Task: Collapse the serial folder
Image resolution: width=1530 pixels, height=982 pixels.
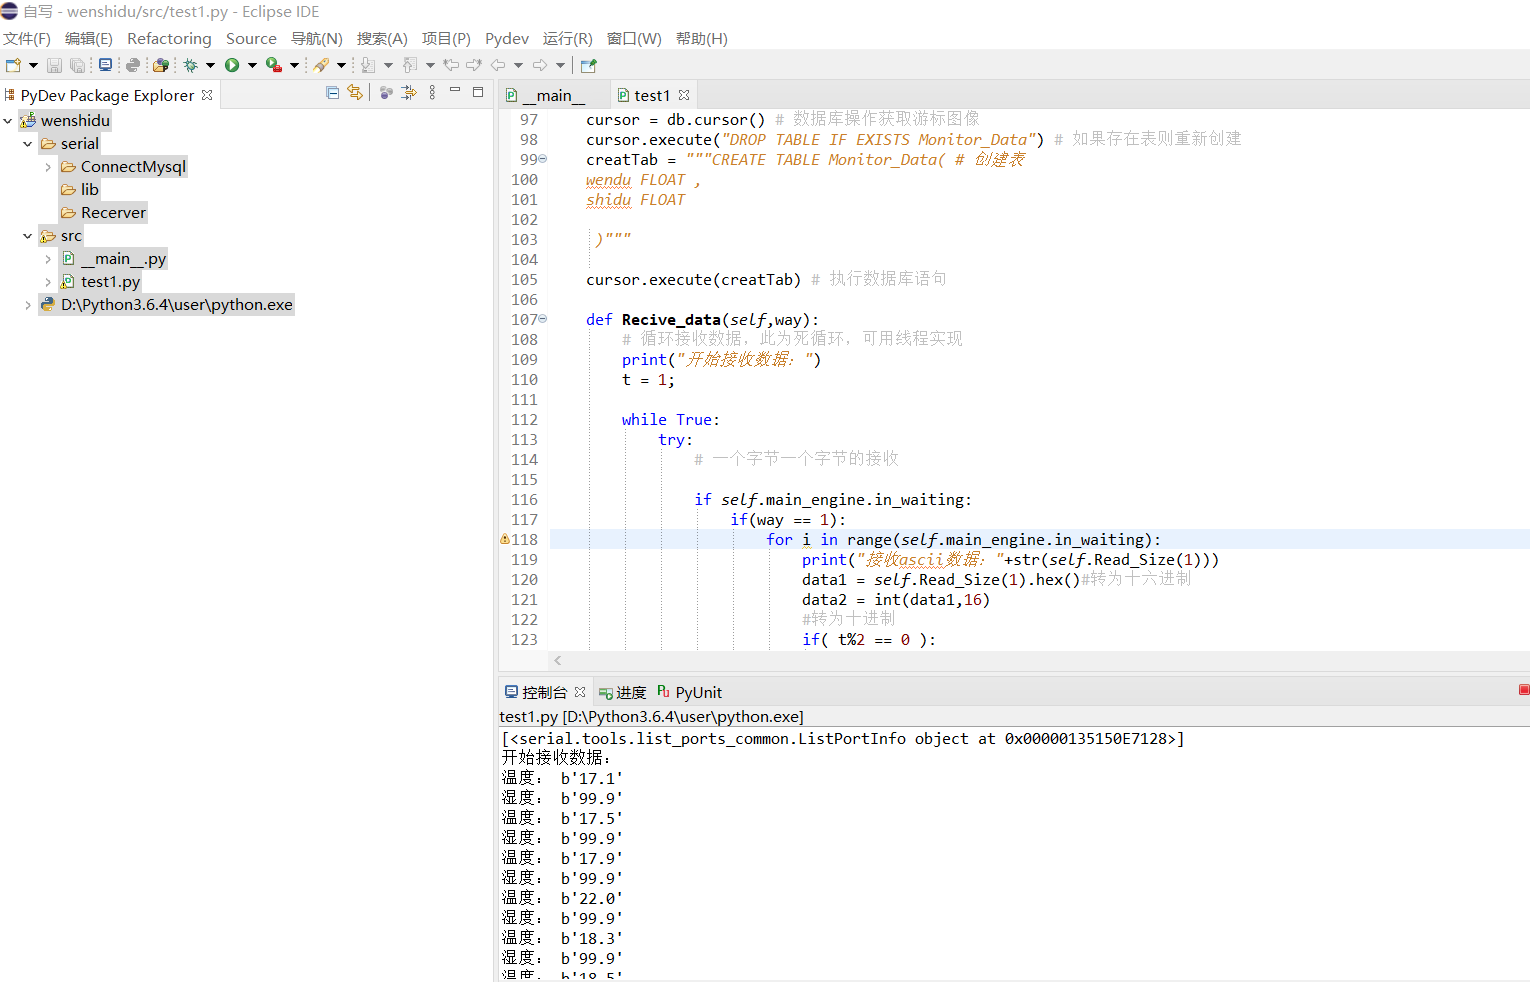Action: [x=28, y=144]
